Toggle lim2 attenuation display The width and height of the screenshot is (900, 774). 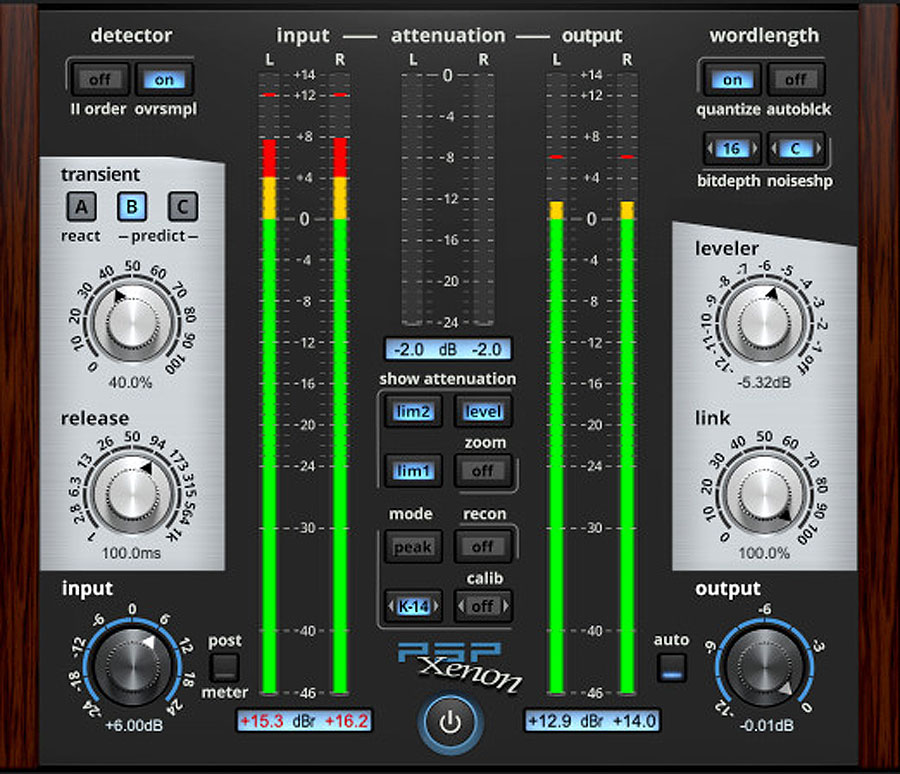click(412, 411)
